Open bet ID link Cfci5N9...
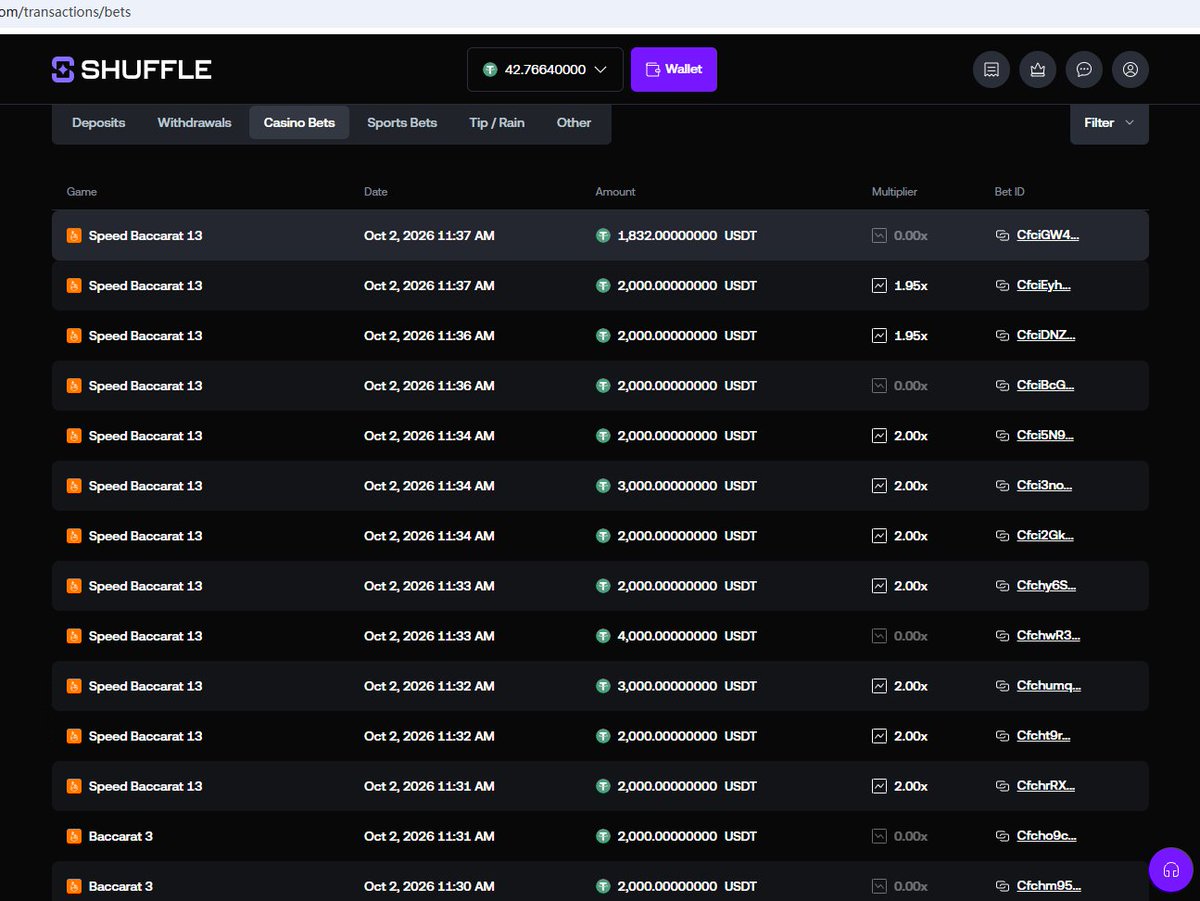This screenshot has height=901, width=1200. [1045, 436]
